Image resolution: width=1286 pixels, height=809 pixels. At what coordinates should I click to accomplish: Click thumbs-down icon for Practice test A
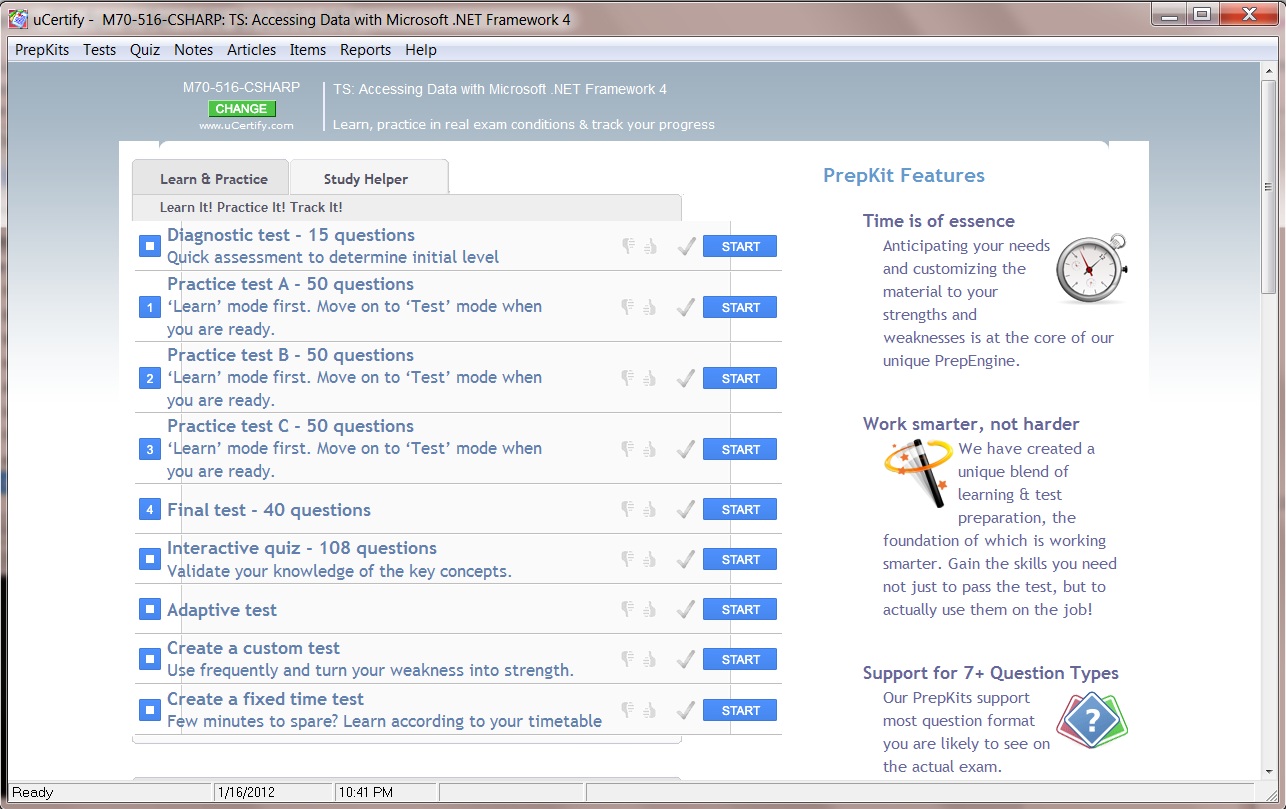point(628,307)
